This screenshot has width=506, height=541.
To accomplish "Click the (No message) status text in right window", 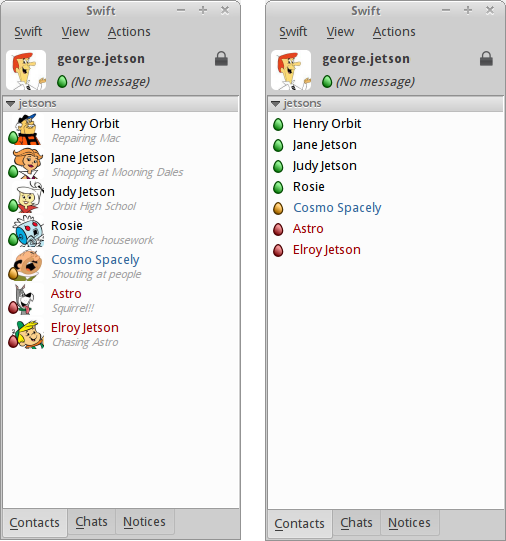I will [375, 82].
